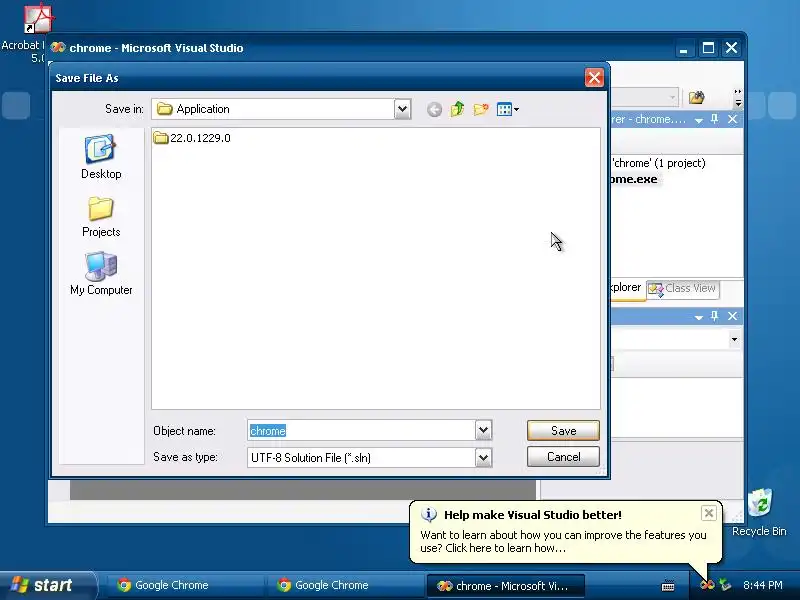Open the Start menu
The width and height of the screenshot is (800, 600).
click(48, 585)
